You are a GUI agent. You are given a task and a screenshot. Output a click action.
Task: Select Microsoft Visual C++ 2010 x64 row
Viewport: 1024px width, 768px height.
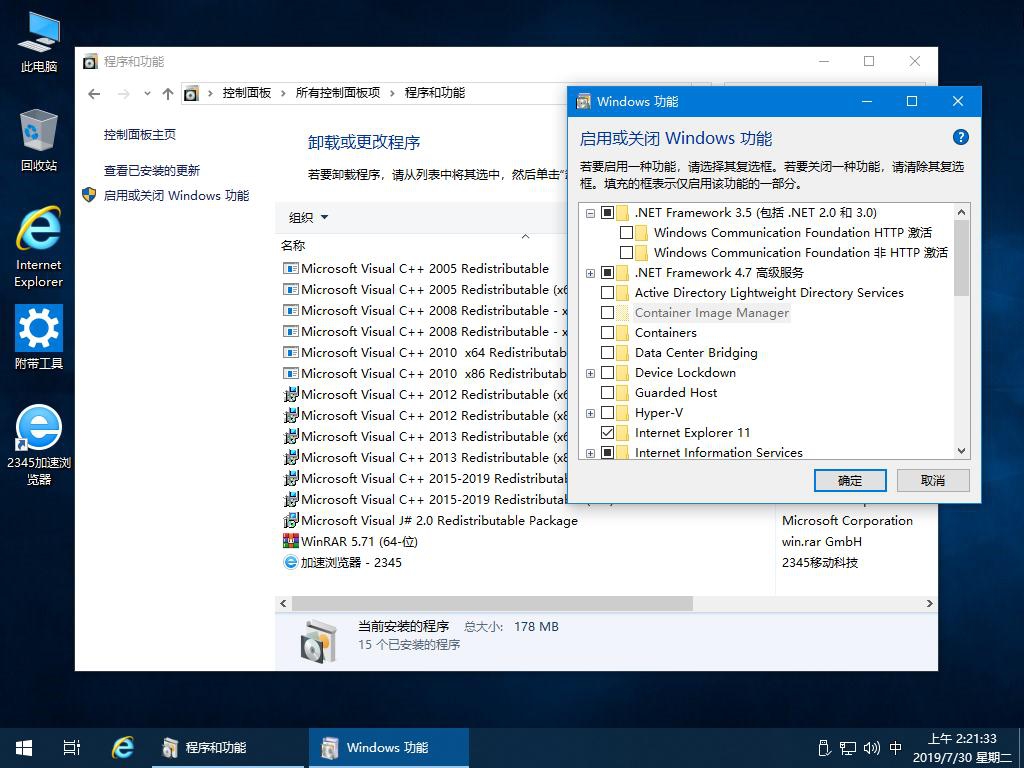423,353
